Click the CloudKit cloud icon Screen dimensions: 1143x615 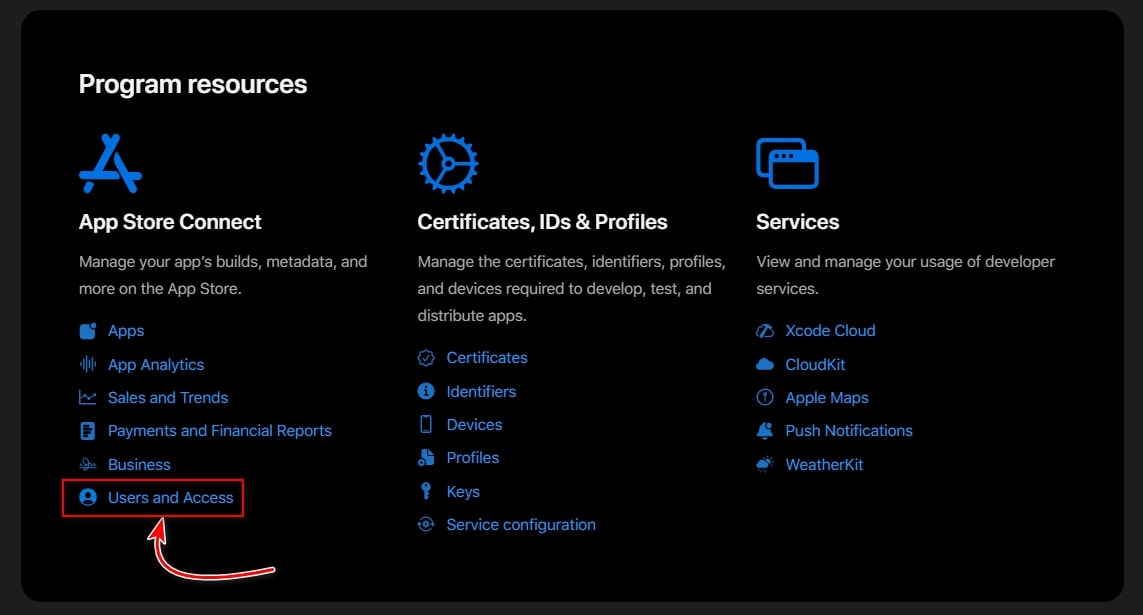764,364
